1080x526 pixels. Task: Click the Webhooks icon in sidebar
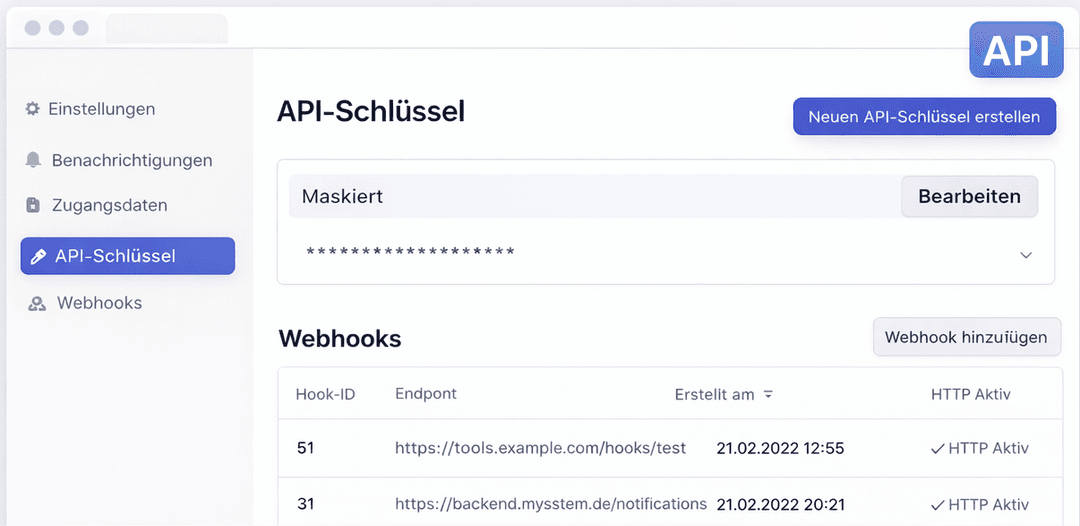[37, 303]
